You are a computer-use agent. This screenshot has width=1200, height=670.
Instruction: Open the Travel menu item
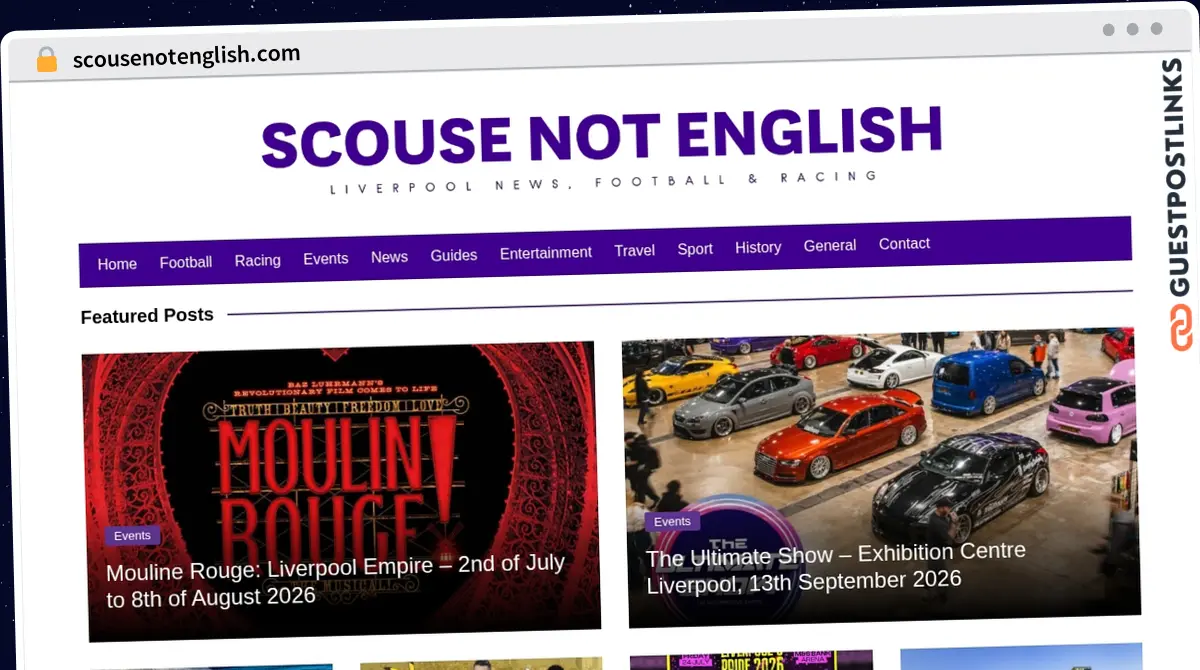tap(635, 250)
